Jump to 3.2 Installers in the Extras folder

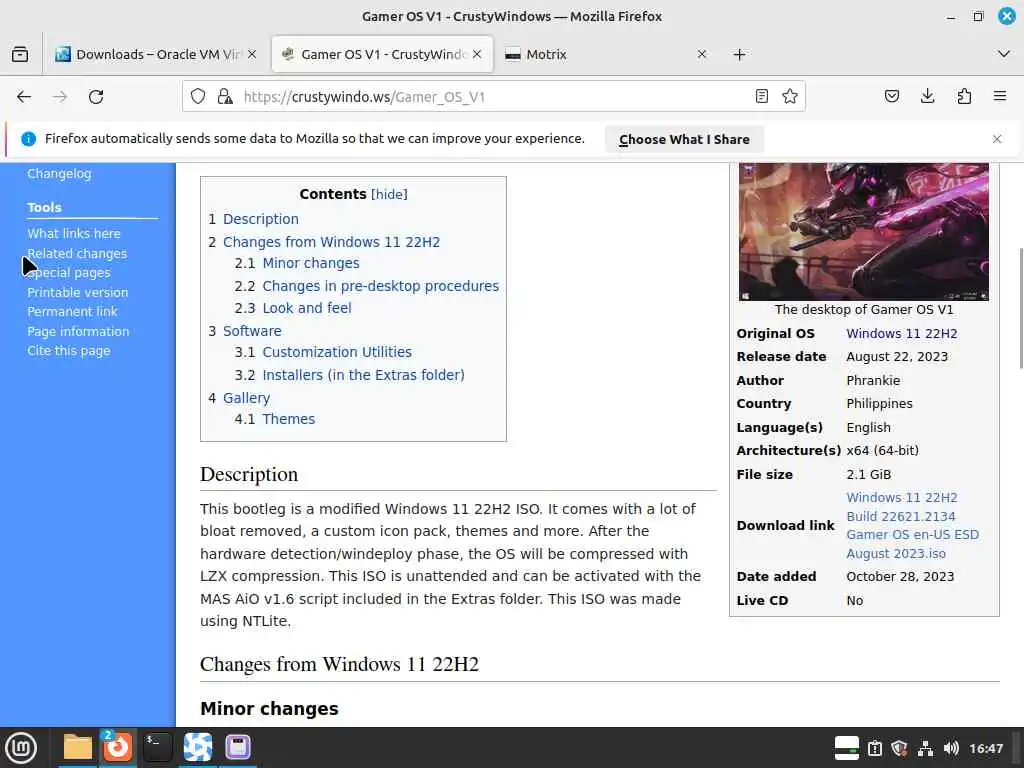coord(349,375)
